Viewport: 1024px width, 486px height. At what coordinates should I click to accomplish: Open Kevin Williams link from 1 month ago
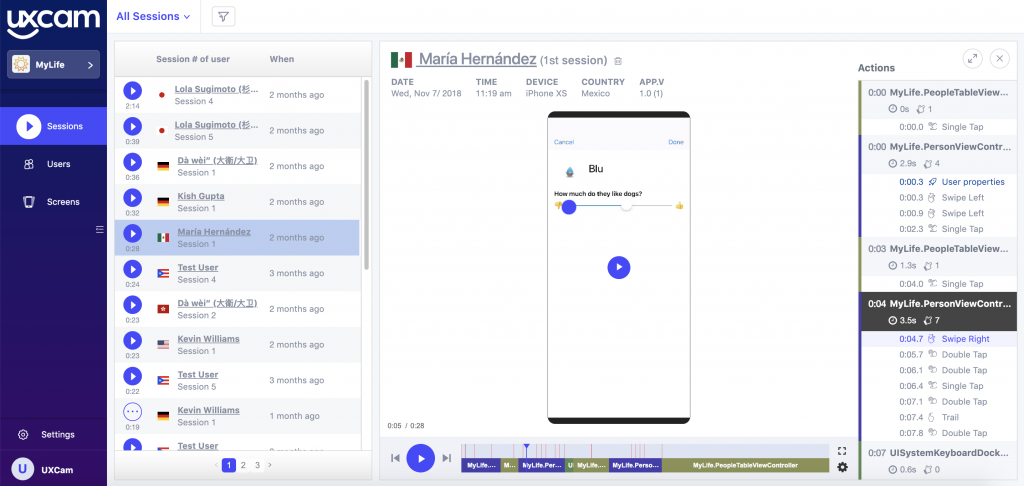[208, 410]
